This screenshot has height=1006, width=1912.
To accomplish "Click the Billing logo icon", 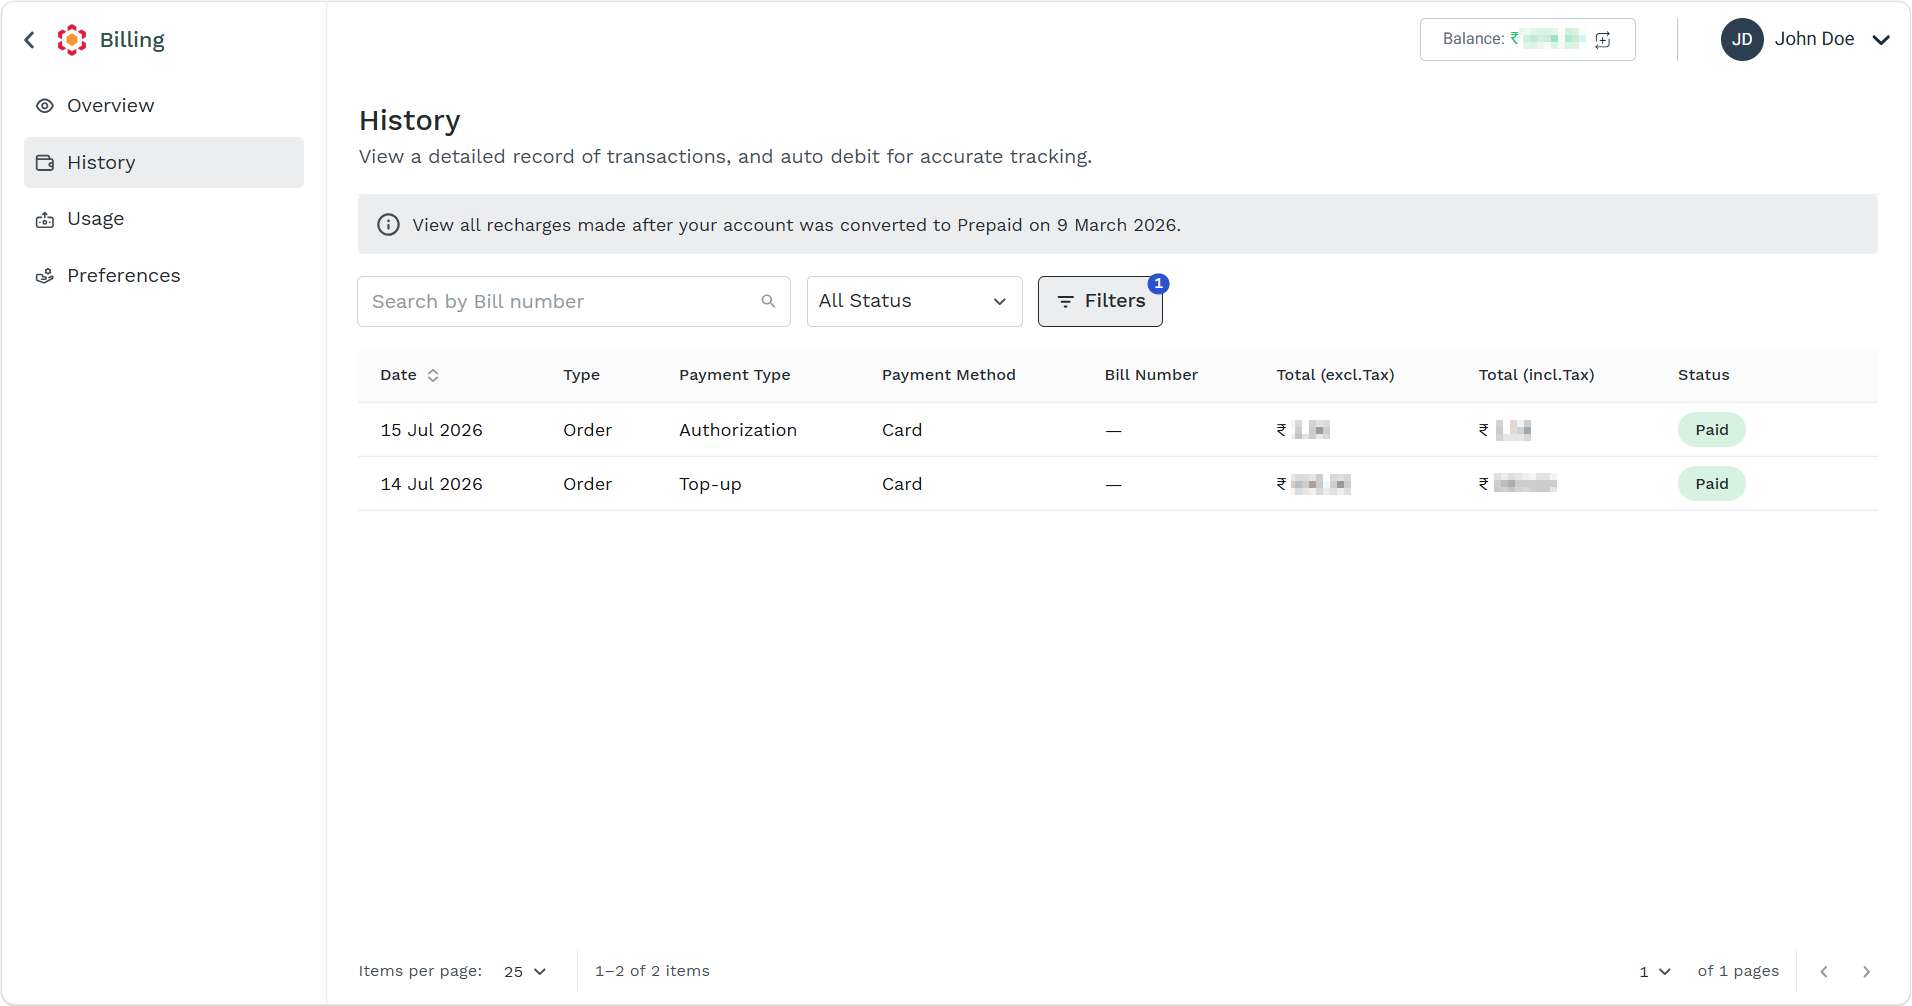I will 72,40.
